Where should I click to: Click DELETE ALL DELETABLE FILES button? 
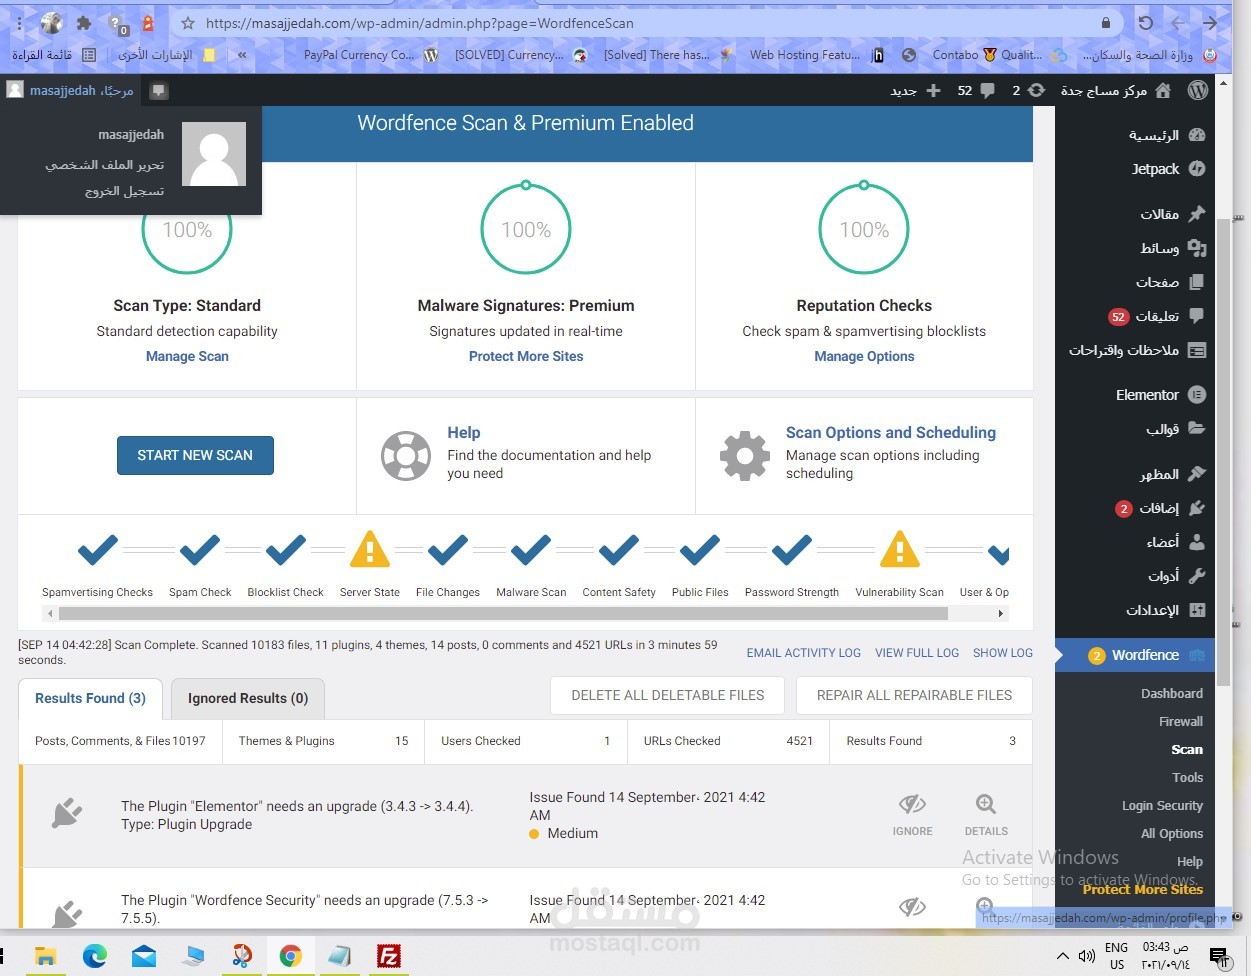pos(668,695)
